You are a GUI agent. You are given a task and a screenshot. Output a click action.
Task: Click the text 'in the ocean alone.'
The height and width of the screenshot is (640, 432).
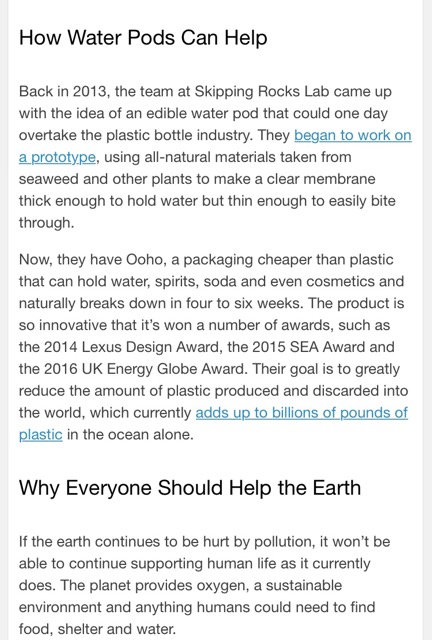point(130,435)
